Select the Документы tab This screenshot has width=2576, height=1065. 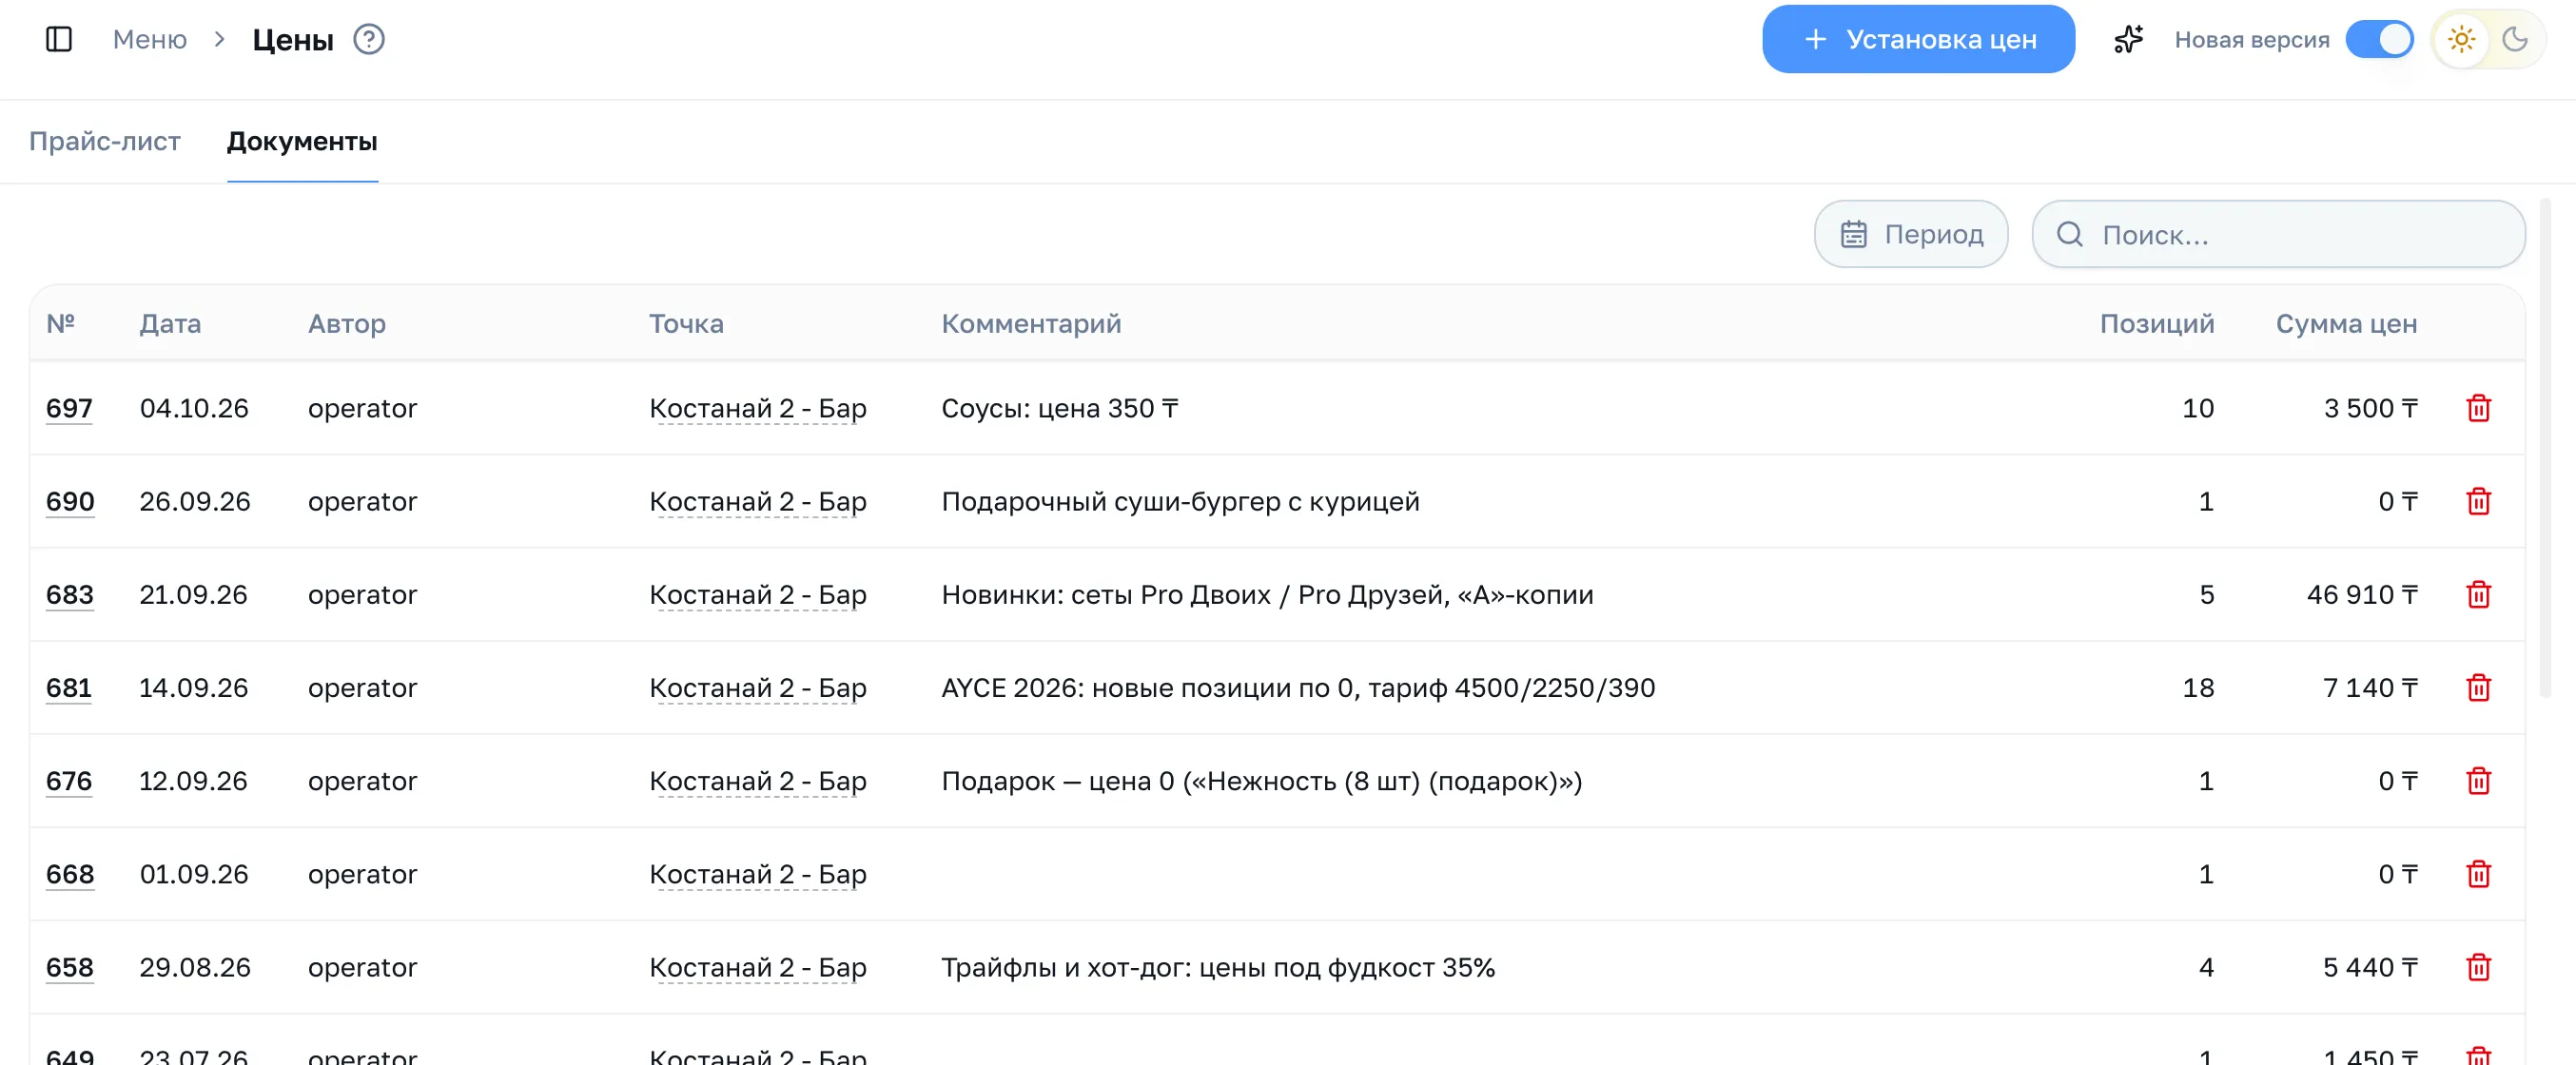(302, 141)
